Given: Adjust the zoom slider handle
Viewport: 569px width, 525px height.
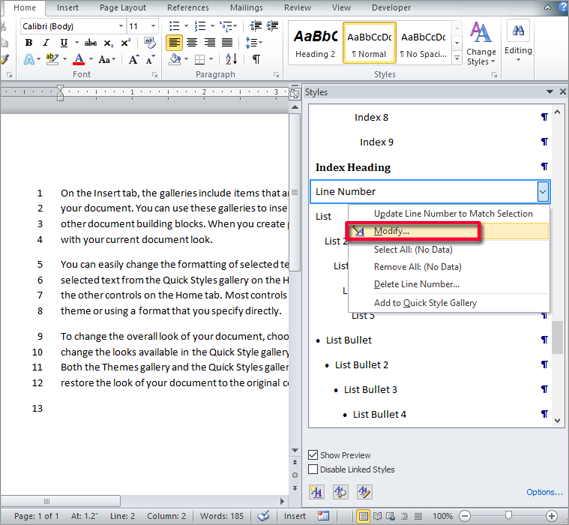Looking at the screenshot, I should (508, 516).
